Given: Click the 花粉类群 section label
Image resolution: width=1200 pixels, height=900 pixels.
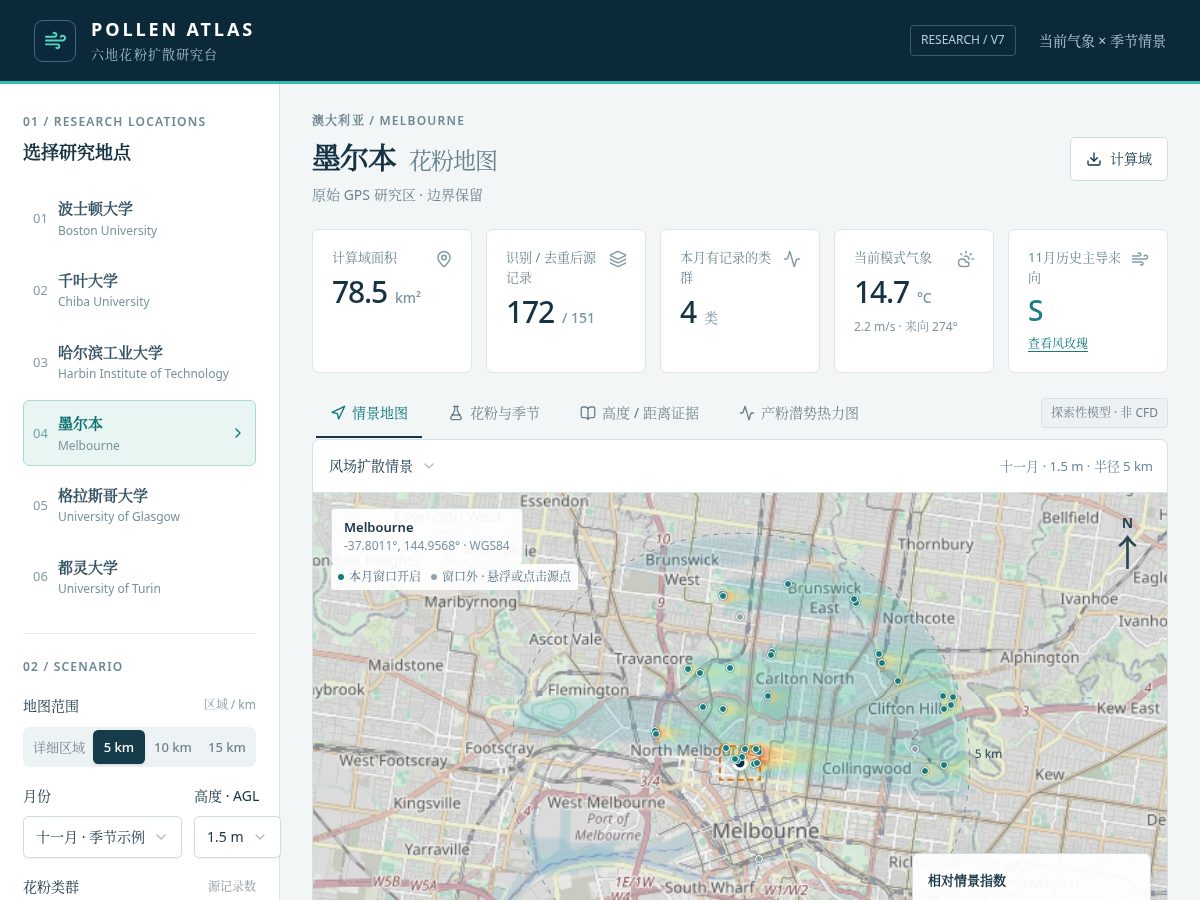Looking at the screenshot, I should (51, 886).
